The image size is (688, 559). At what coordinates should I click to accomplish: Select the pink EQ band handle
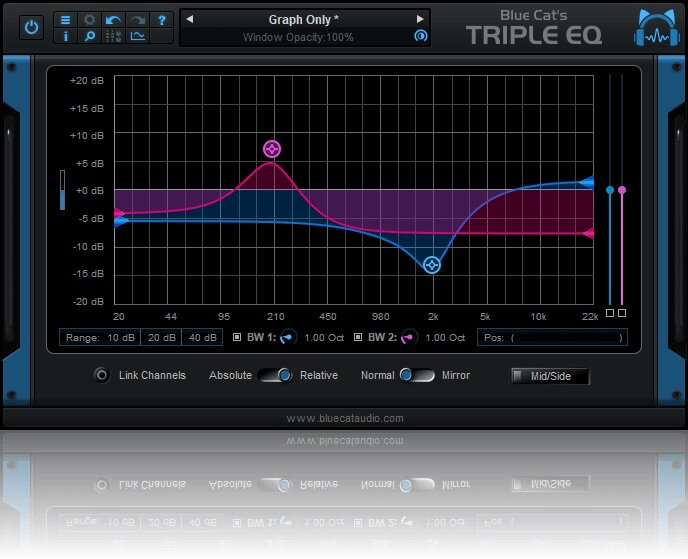272,149
